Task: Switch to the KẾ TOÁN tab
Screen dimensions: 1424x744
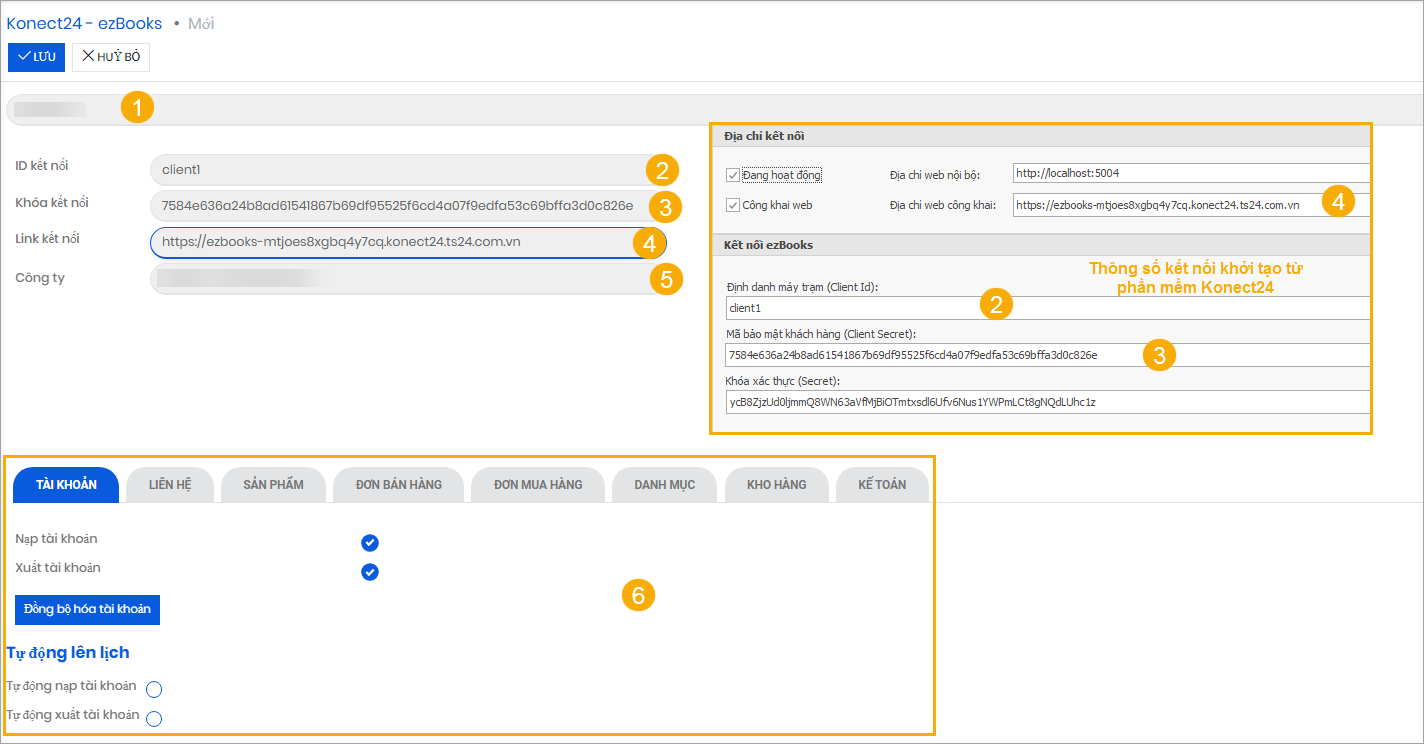Action: (882, 485)
